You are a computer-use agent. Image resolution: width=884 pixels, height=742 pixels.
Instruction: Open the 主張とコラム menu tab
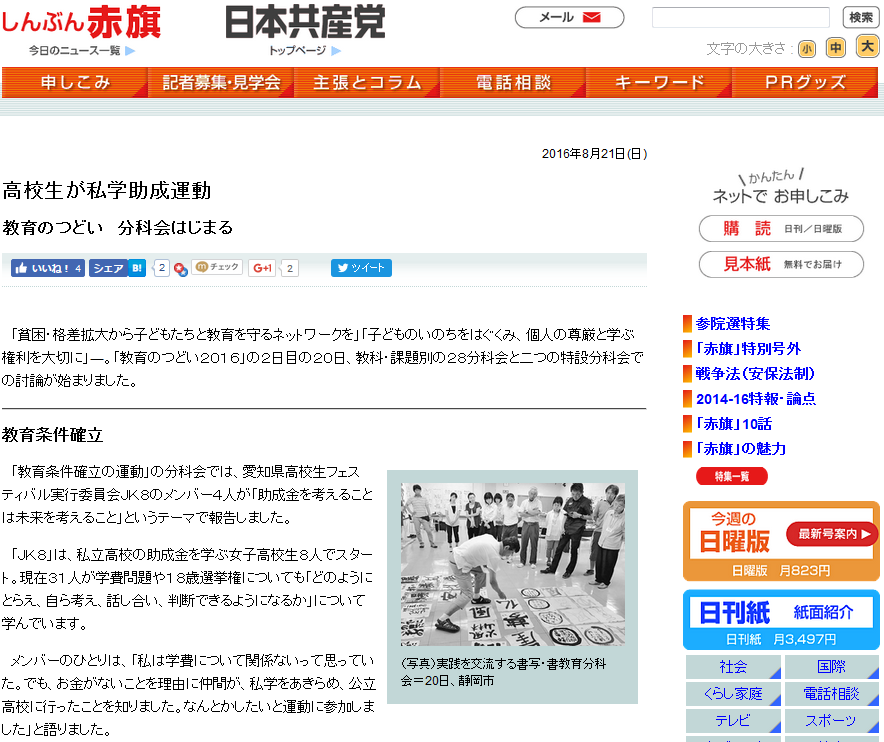coord(366,82)
